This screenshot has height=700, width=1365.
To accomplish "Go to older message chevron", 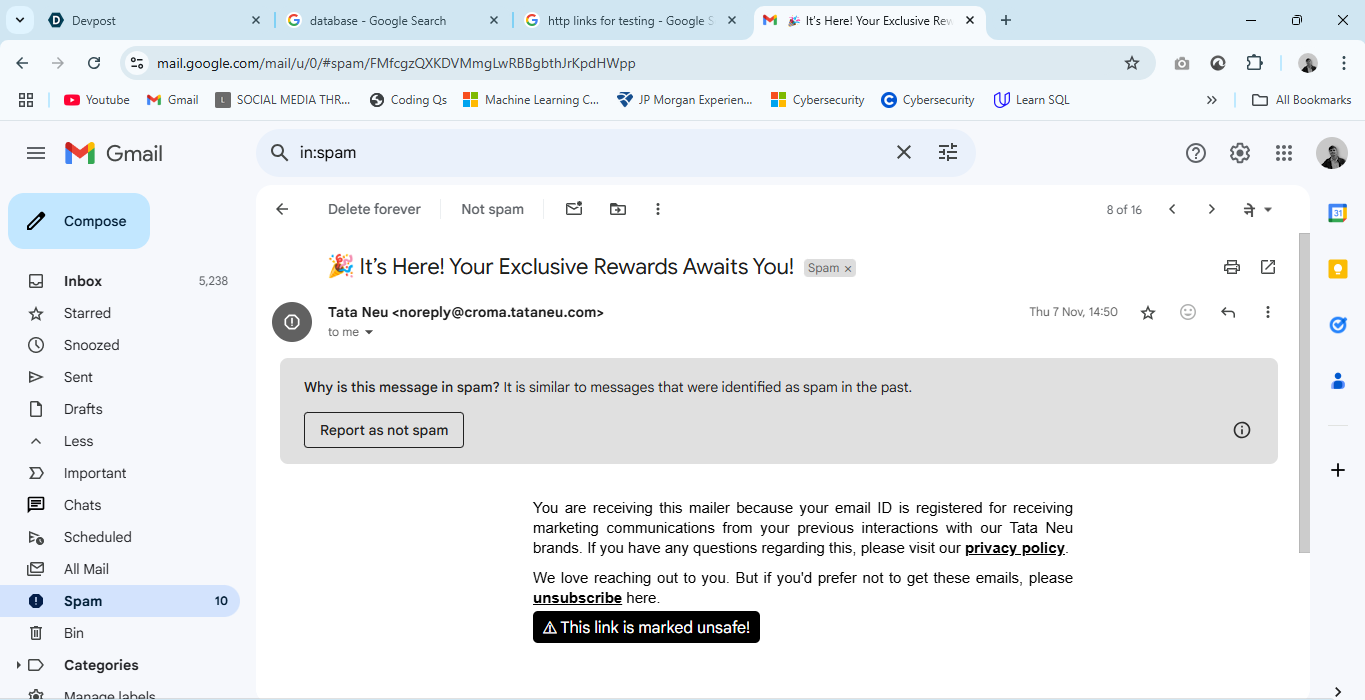I will pyautogui.click(x=1211, y=209).
